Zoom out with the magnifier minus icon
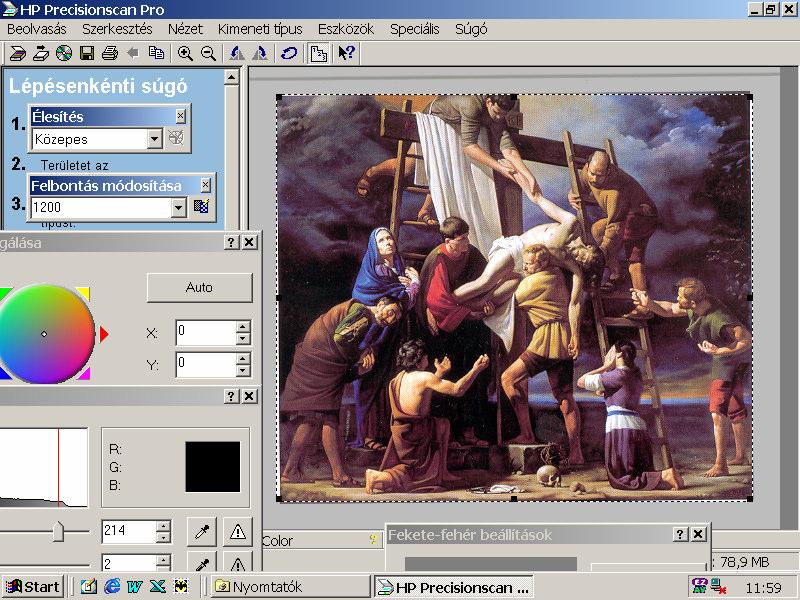Screen dimensions: 800x600 tap(208, 53)
